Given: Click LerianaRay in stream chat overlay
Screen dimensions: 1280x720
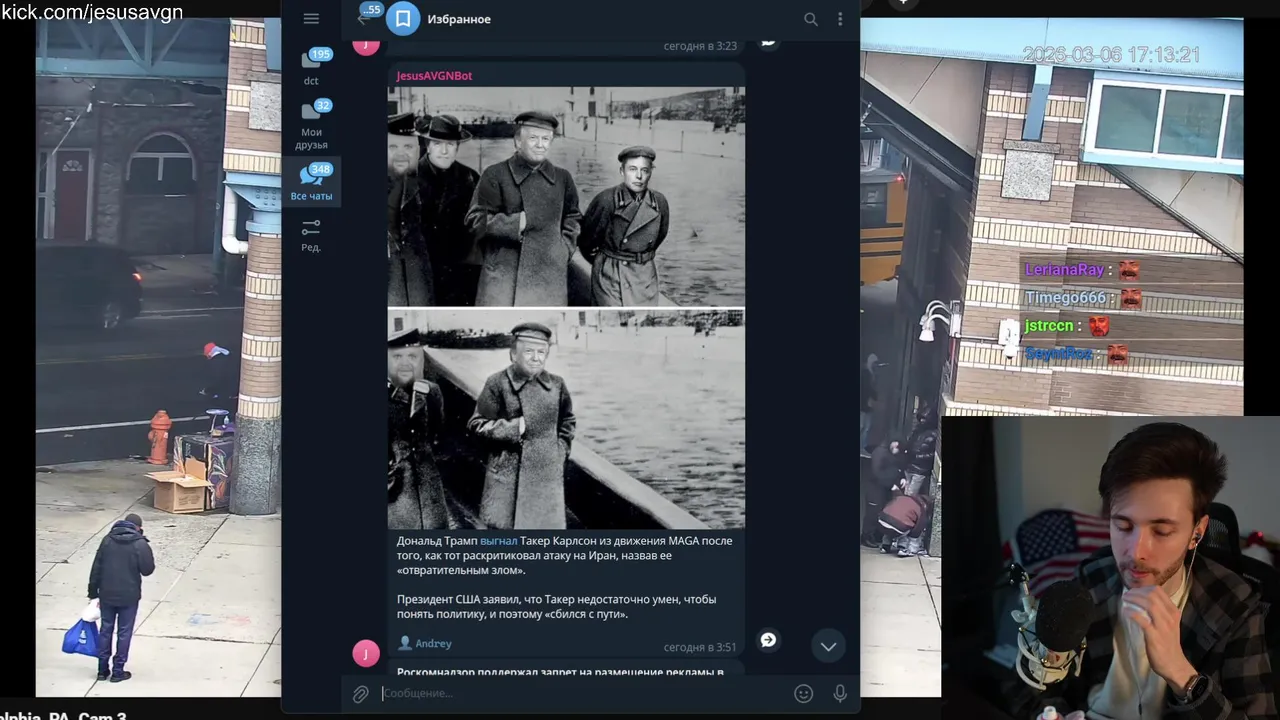Looking at the screenshot, I should coord(1064,270).
